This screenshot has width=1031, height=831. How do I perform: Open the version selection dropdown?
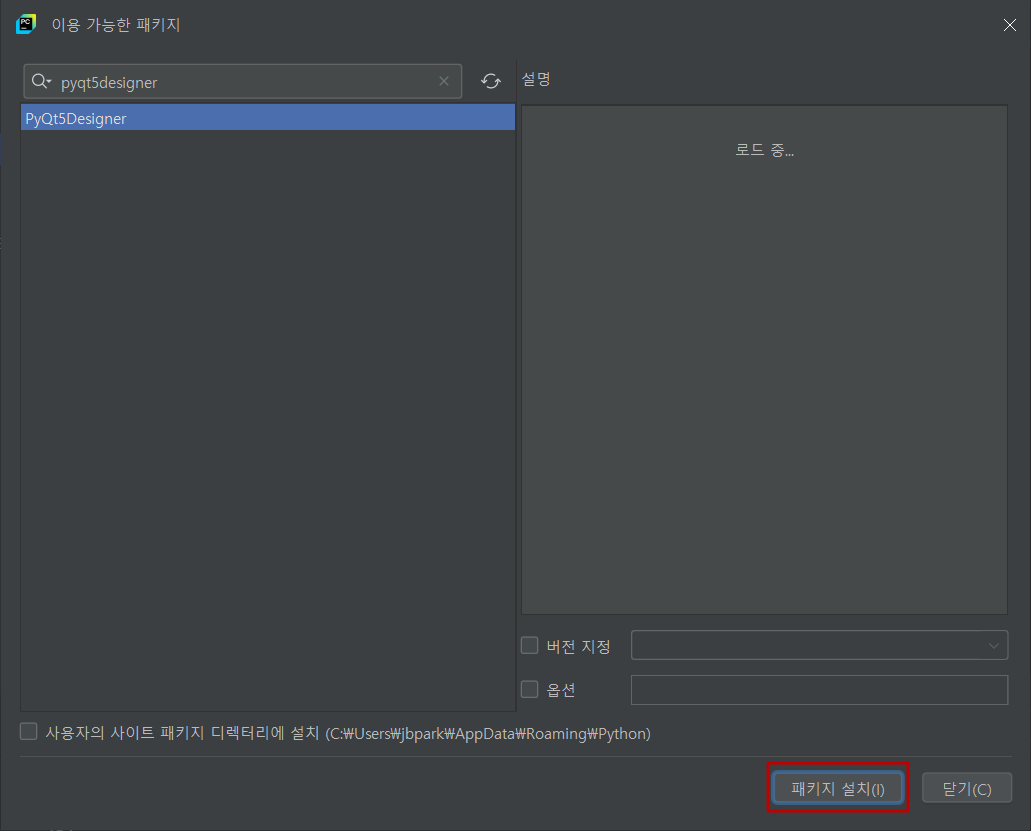[819, 645]
